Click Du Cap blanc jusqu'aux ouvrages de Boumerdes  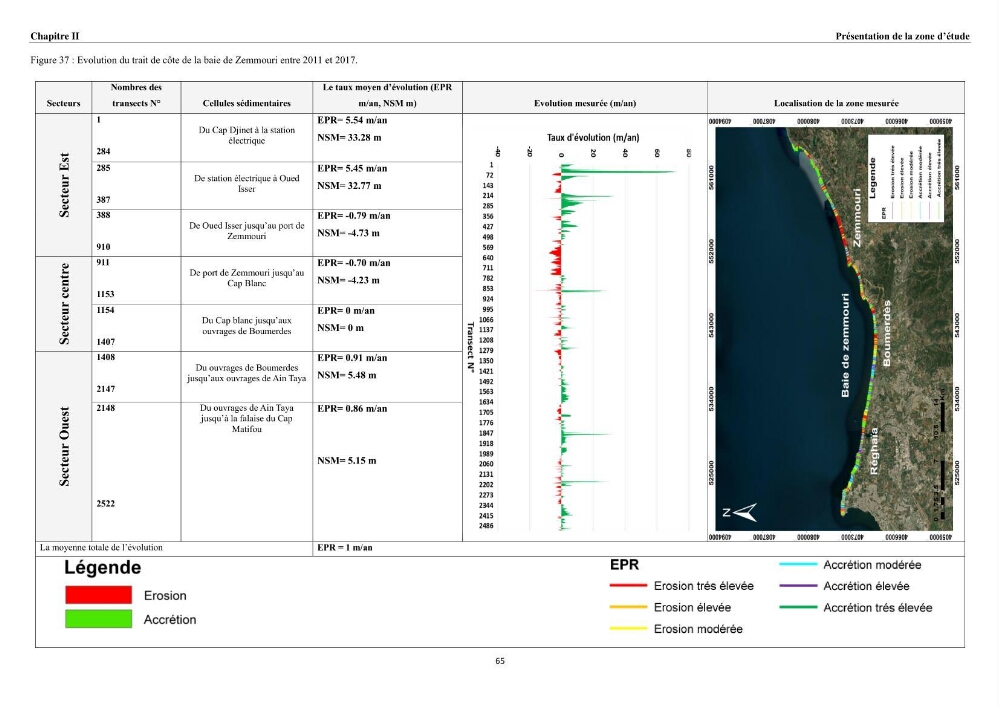point(247,326)
